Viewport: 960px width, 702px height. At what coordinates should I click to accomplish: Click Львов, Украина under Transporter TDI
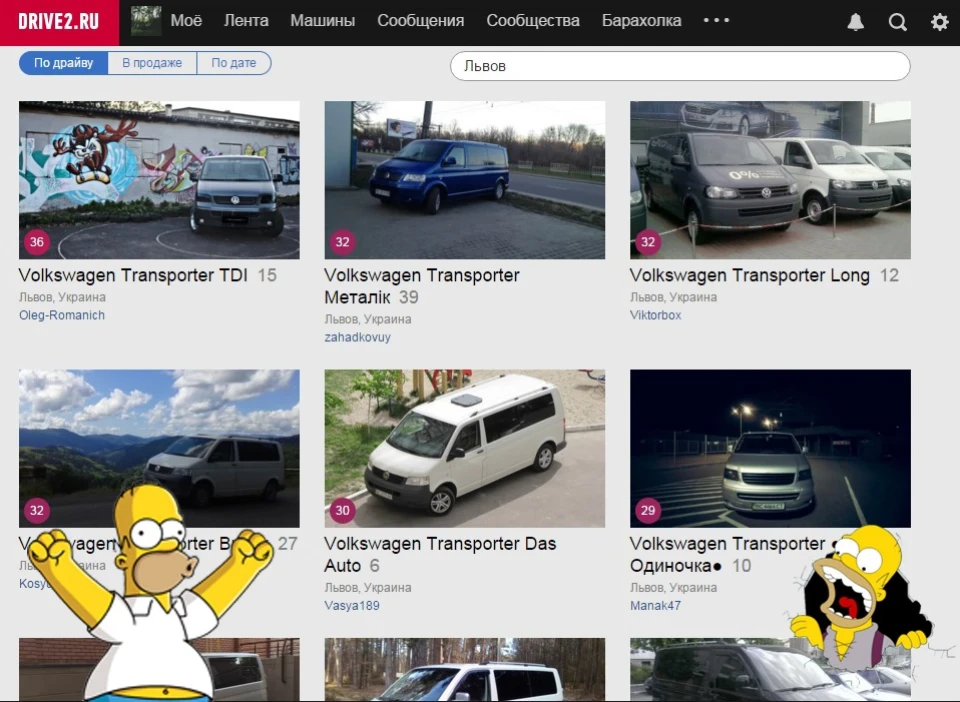coord(62,297)
